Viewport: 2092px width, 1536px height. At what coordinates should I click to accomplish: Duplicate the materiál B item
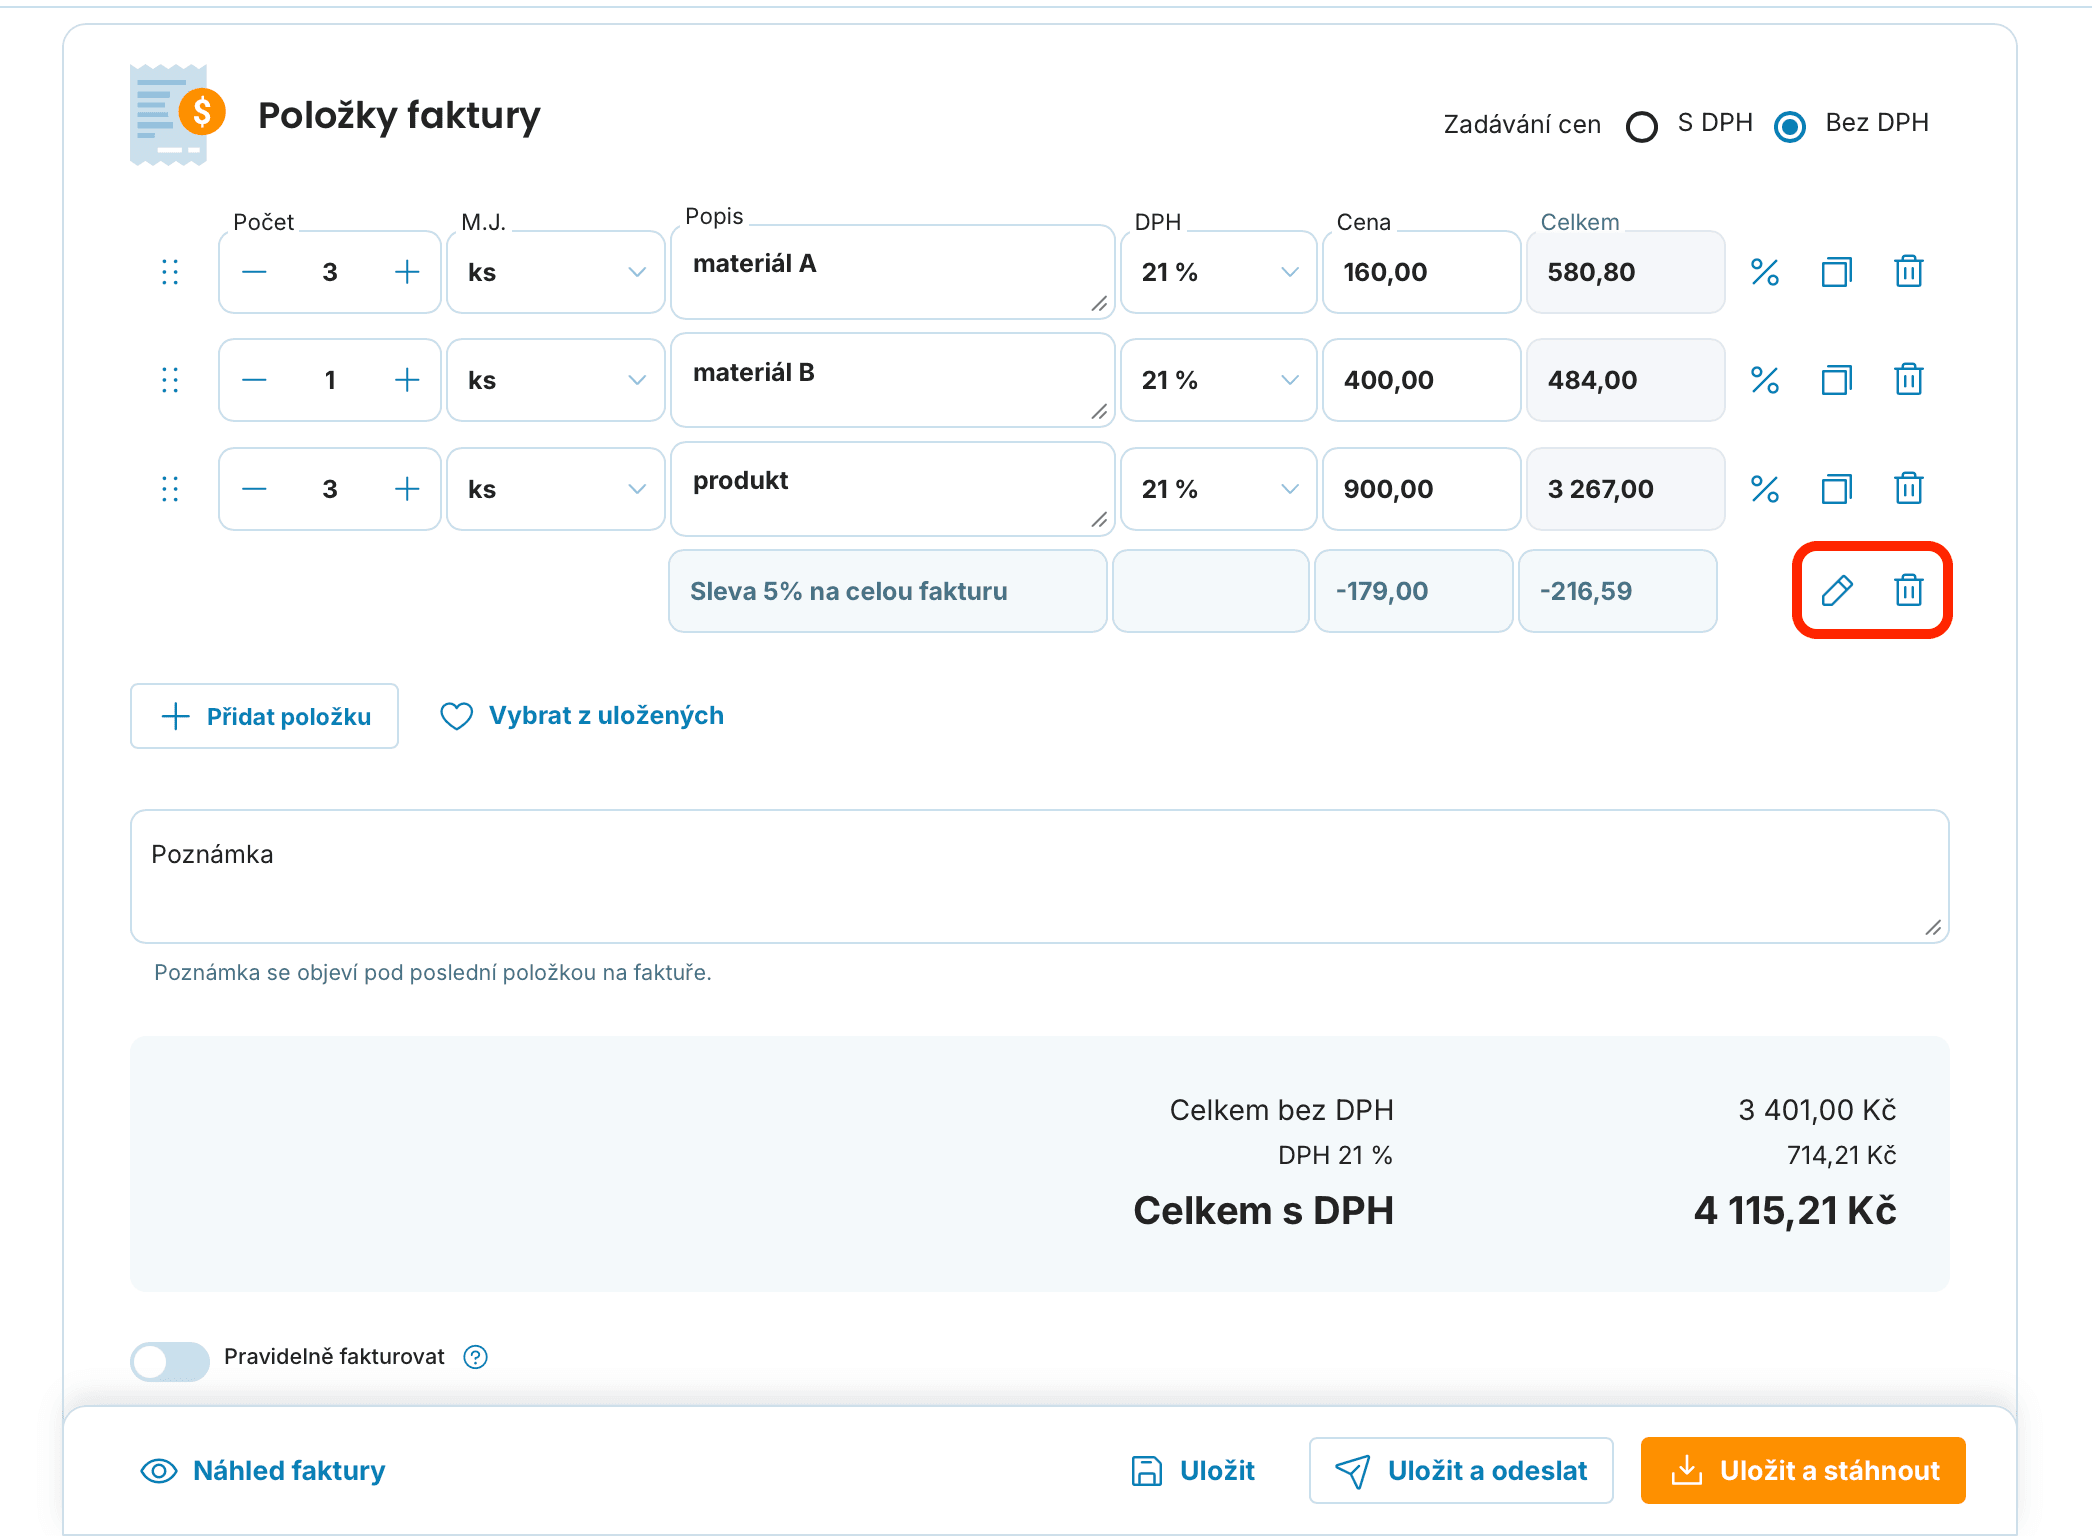coord(1837,380)
